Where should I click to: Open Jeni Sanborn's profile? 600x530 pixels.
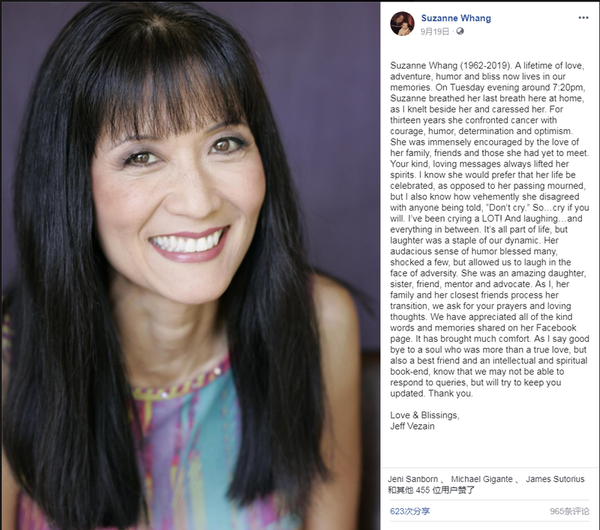coord(412,479)
